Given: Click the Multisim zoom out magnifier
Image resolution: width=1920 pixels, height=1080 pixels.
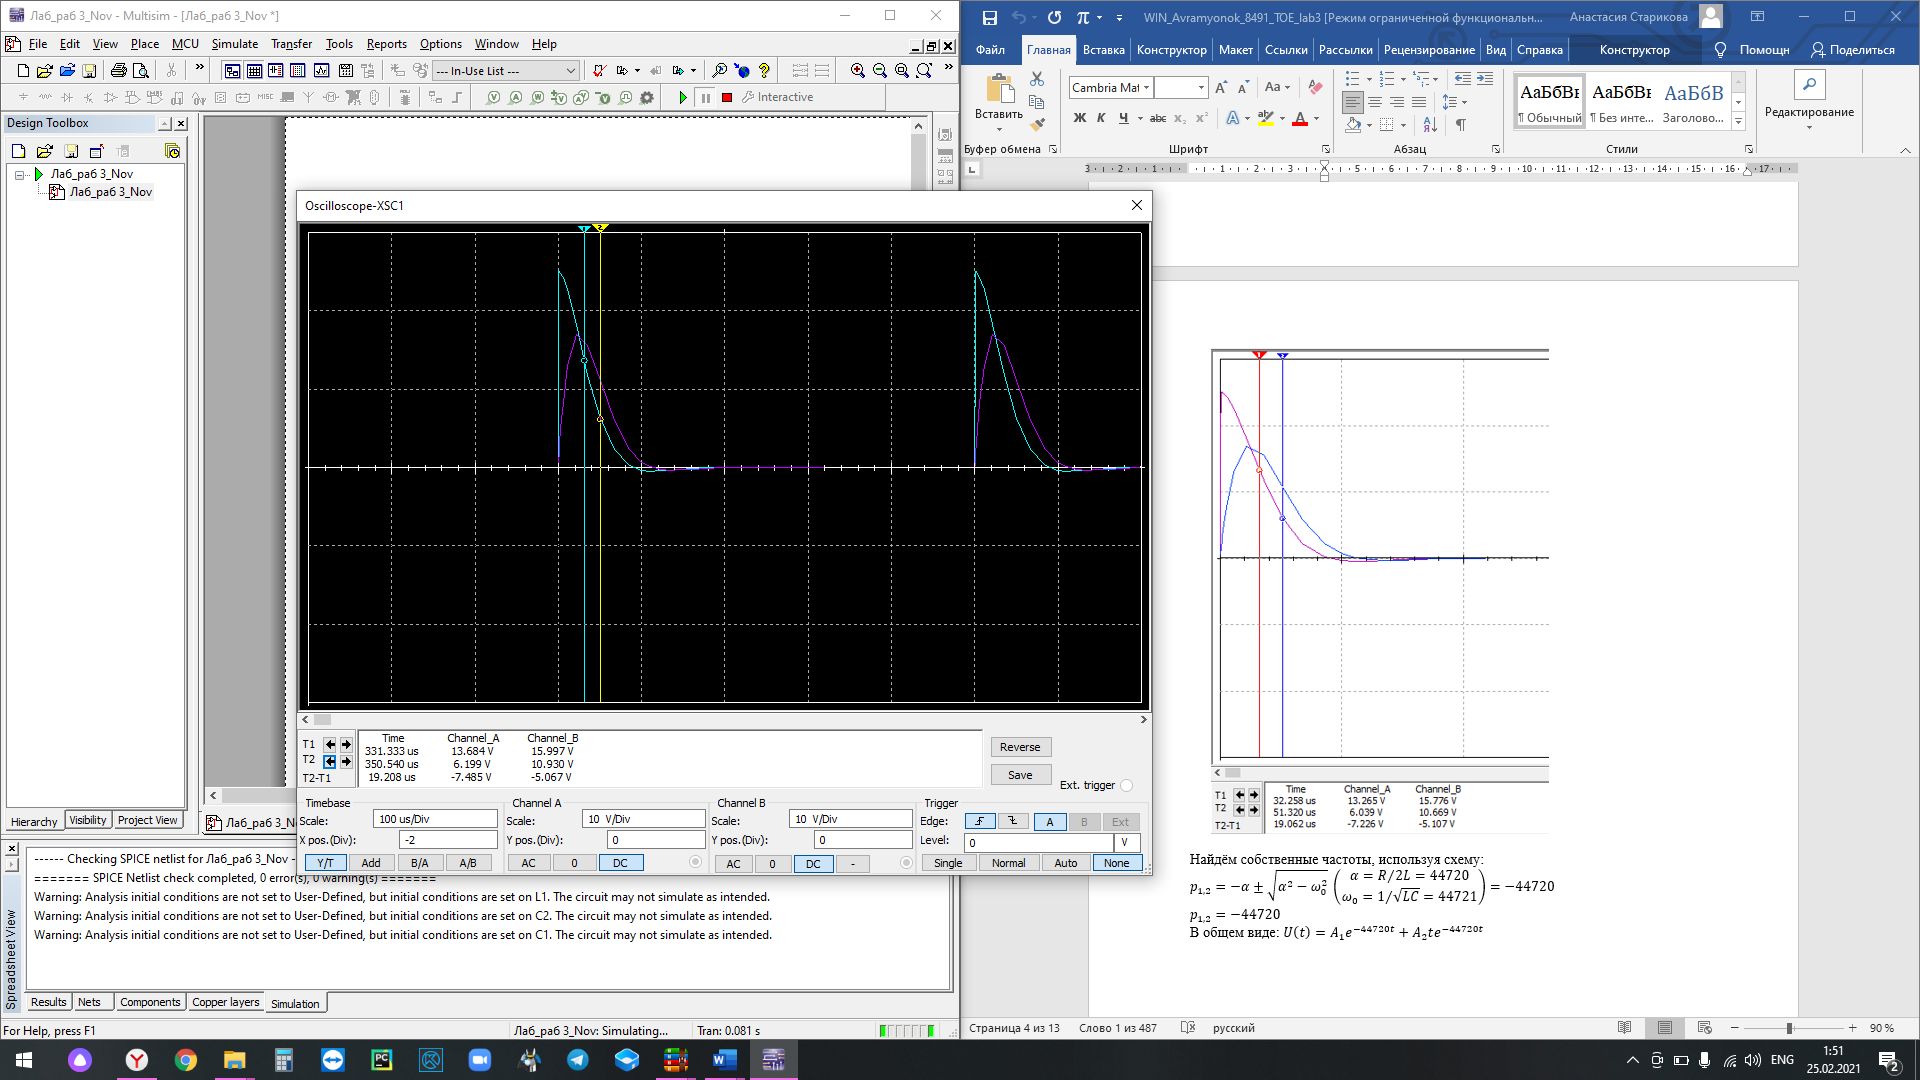Looking at the screenshot, I should pos(879,70).
